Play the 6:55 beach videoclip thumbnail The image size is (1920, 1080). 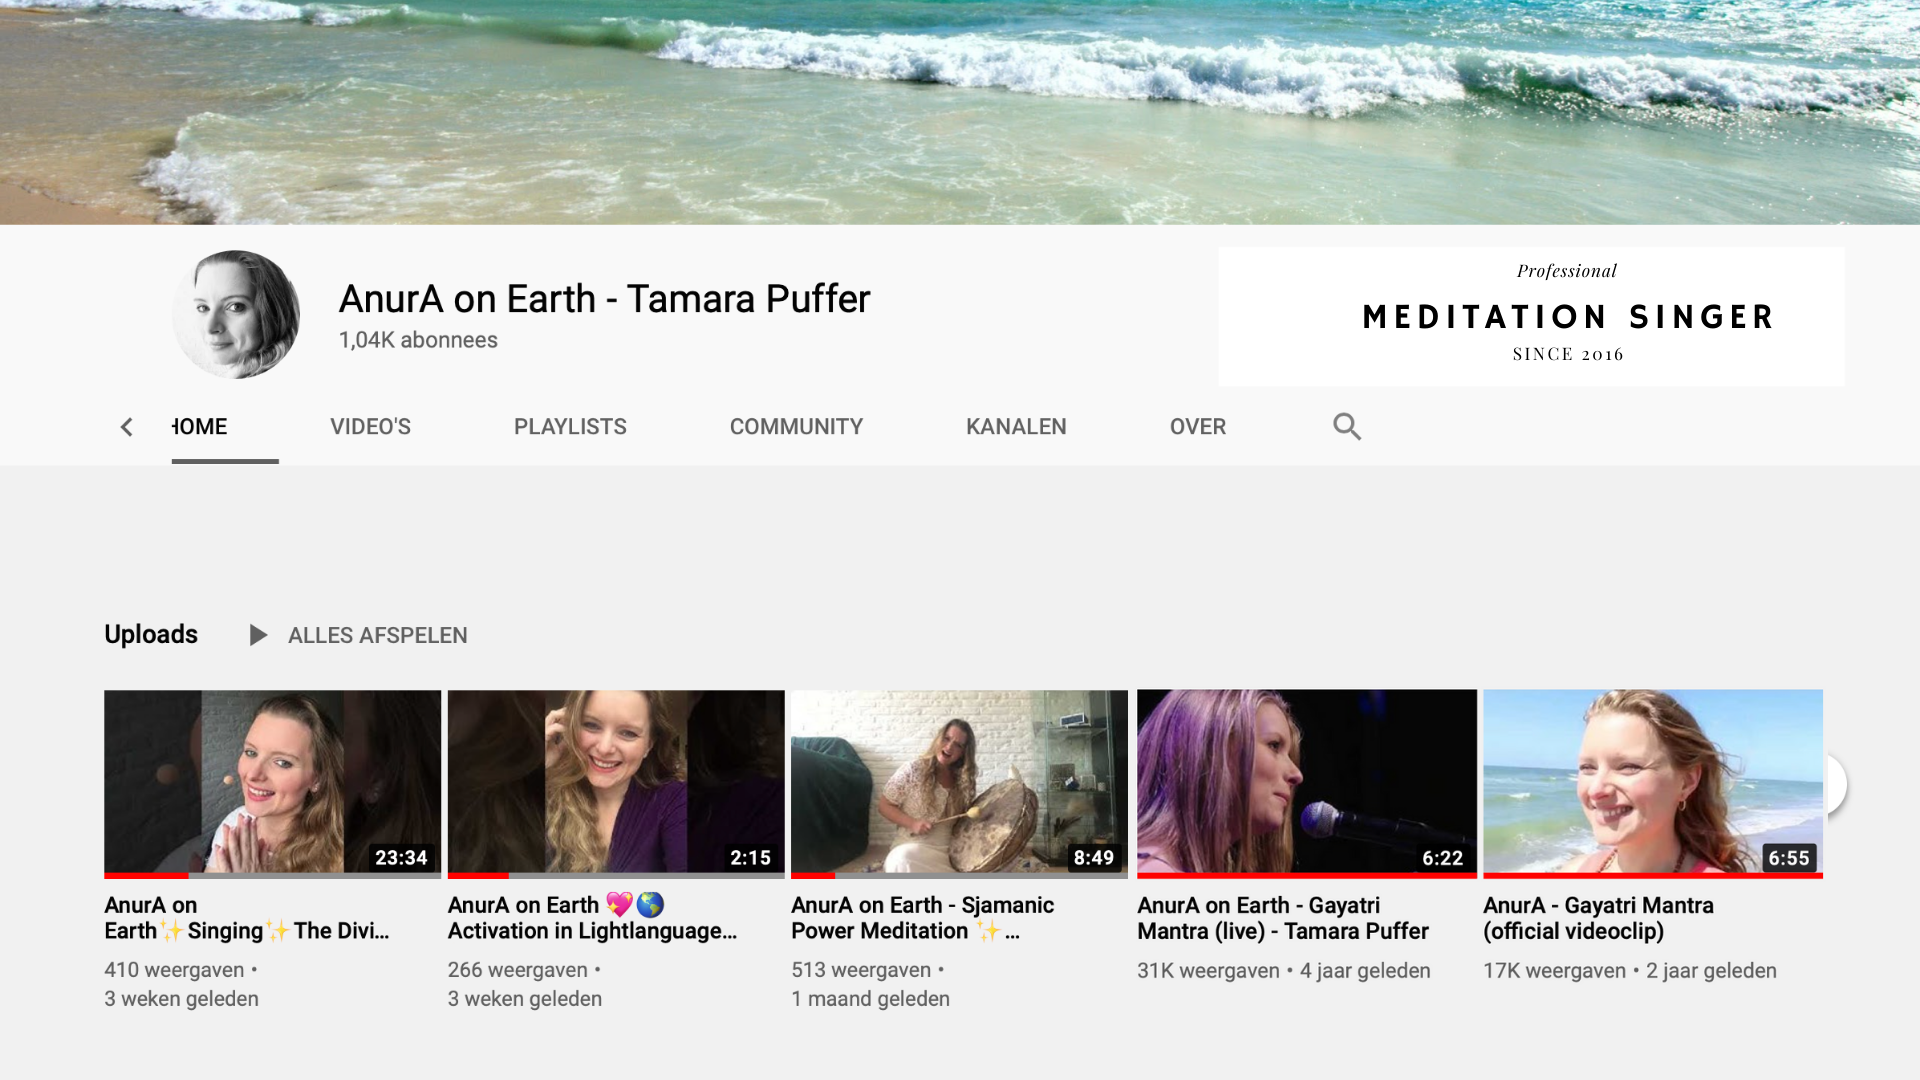coord(1653,782)
